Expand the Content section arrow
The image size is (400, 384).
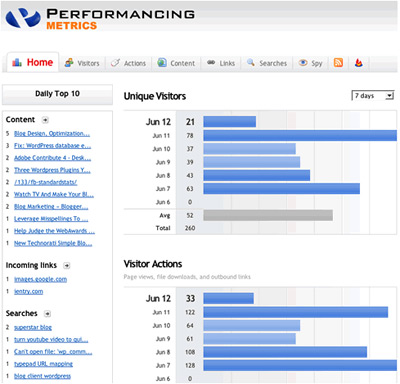pyautogui.click(x=45, y=120)
